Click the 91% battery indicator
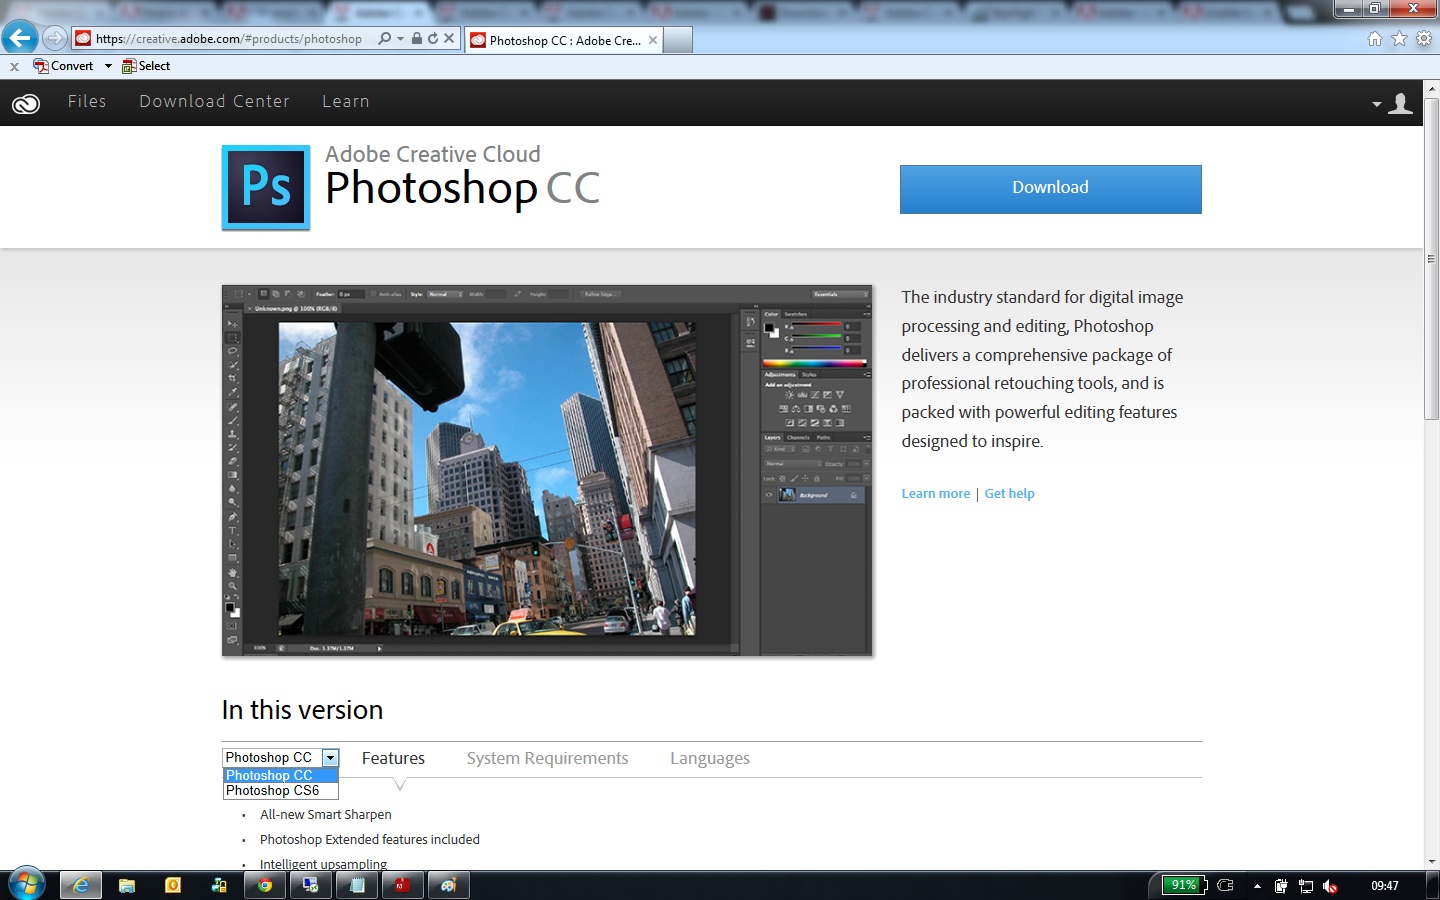1440x900 pixels. point(1185,885)
